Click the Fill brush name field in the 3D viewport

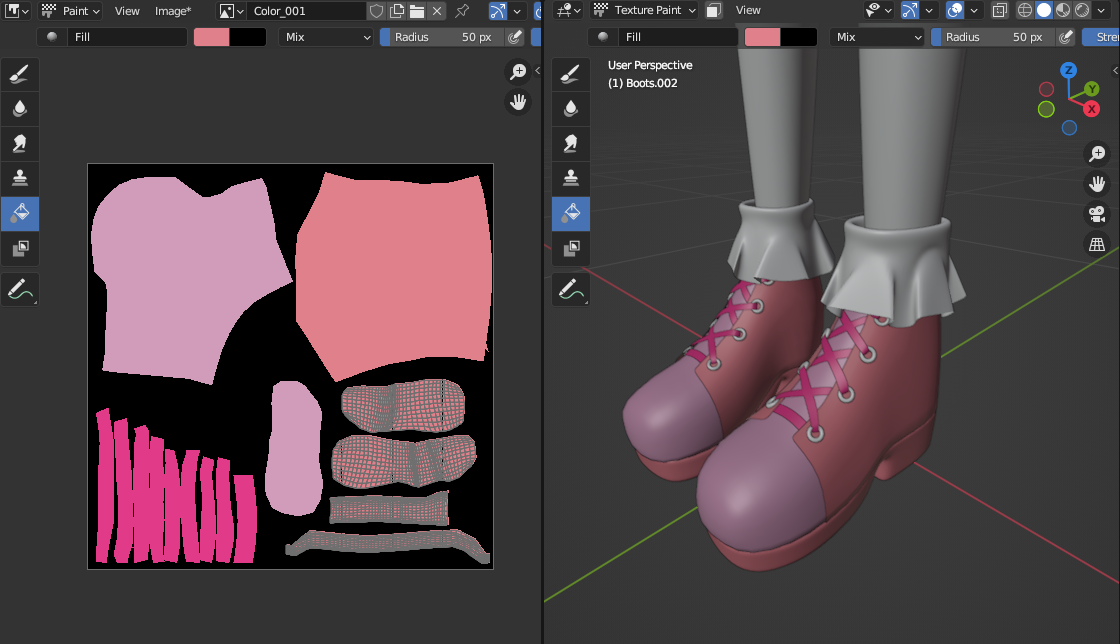click(678, 37)
